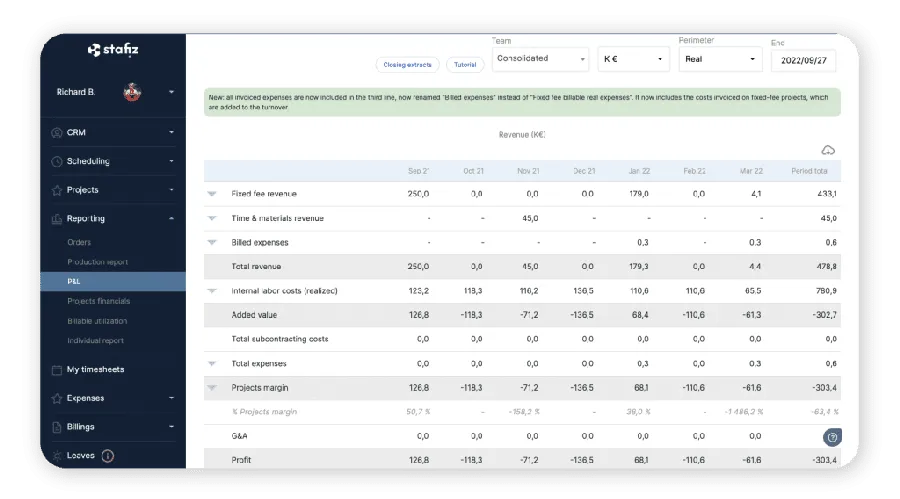This screenshot has width=900, height=499.
Task: Open the Team Consolidated dropdown
Action: click(x=540, y=59)
